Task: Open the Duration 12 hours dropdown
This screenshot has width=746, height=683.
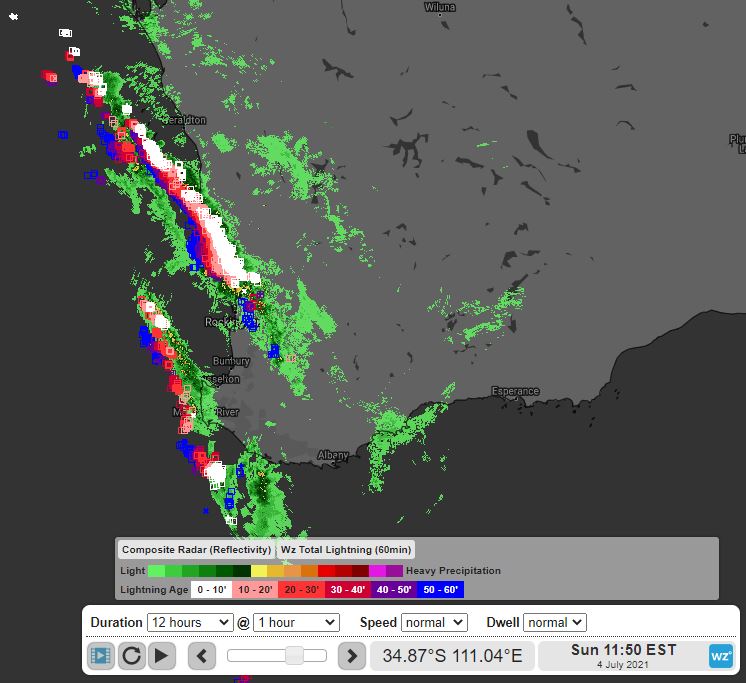Action: point(191,622)
